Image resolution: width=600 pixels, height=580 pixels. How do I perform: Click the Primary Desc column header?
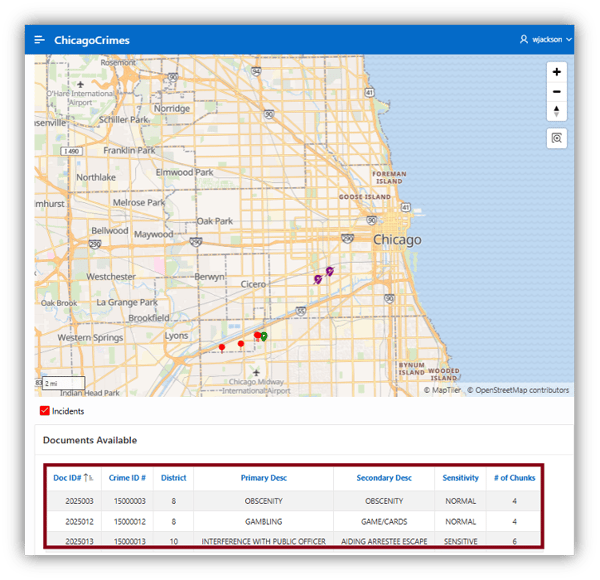click(x=262, y=478)
